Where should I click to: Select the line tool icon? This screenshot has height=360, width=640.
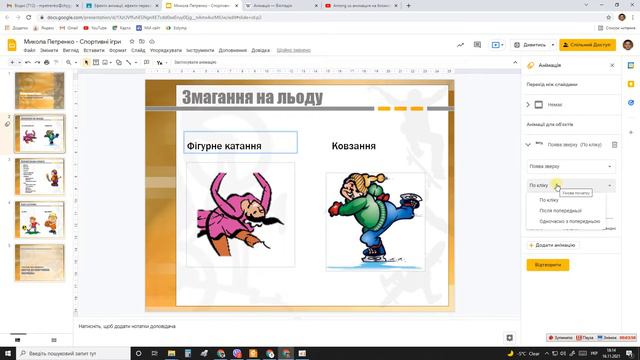[129, 62]
